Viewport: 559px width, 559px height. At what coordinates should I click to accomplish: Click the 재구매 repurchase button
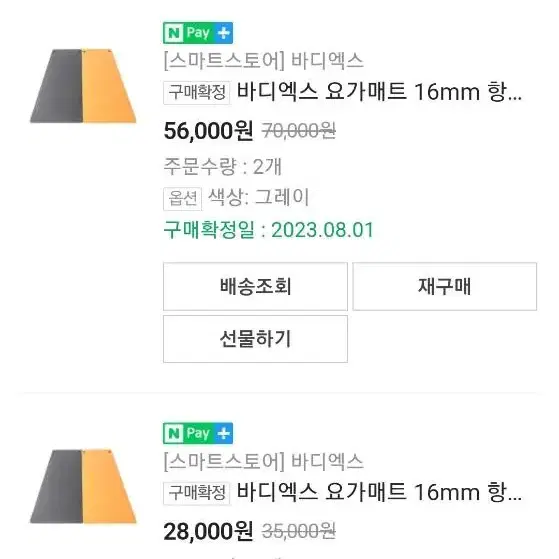tap(445, 286)
